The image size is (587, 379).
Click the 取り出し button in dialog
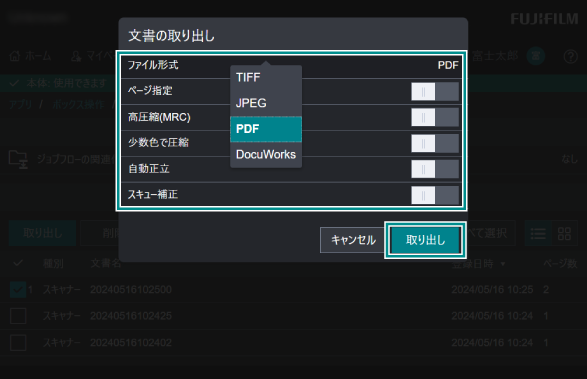[x=425, y=240]
